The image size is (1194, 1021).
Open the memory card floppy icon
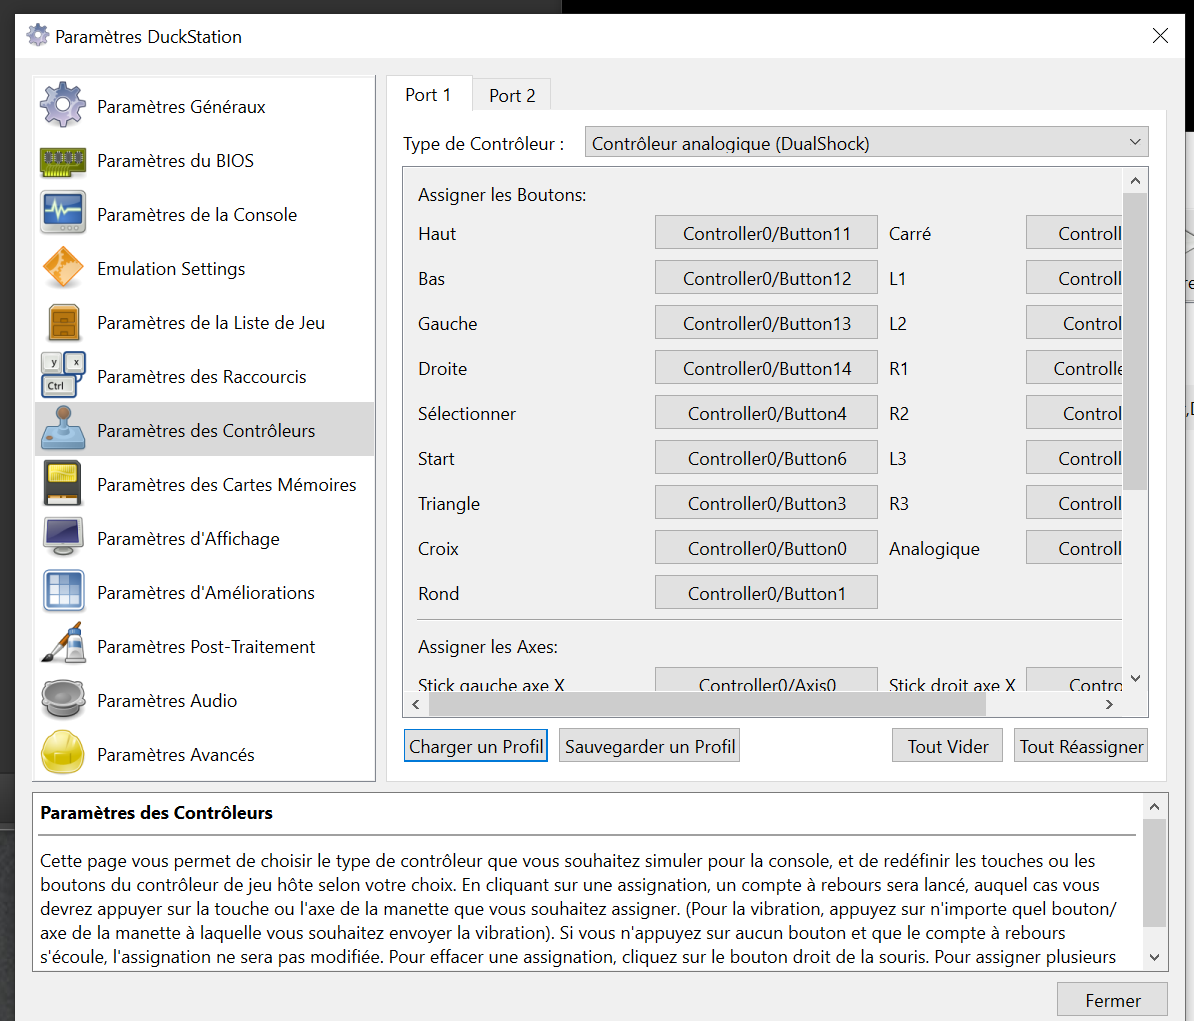(63, 483)
